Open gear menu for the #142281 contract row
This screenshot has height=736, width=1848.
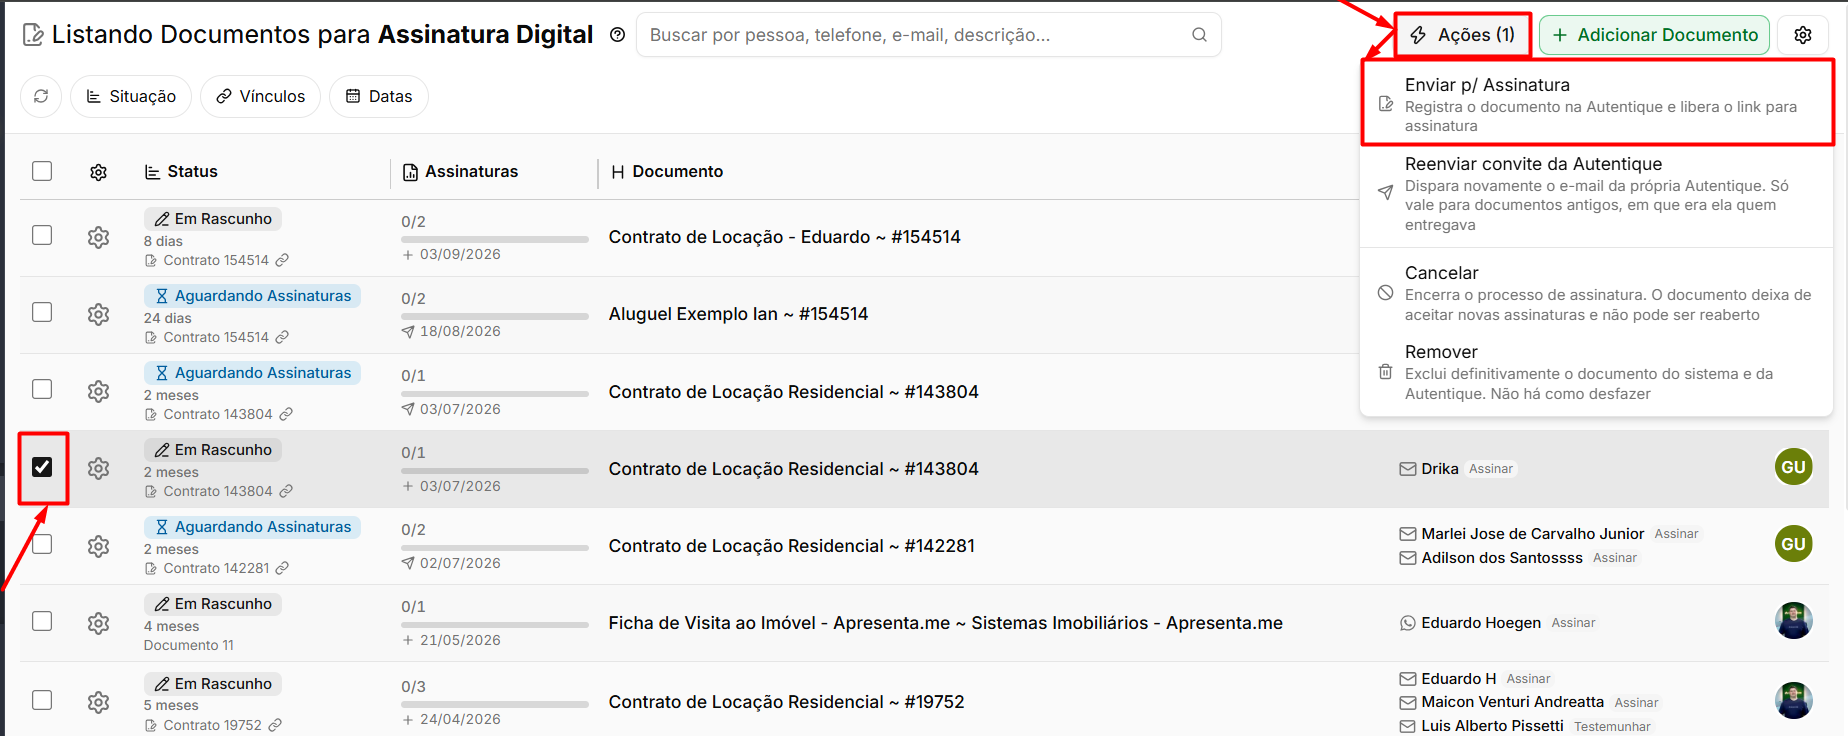(x=98, y=546)
